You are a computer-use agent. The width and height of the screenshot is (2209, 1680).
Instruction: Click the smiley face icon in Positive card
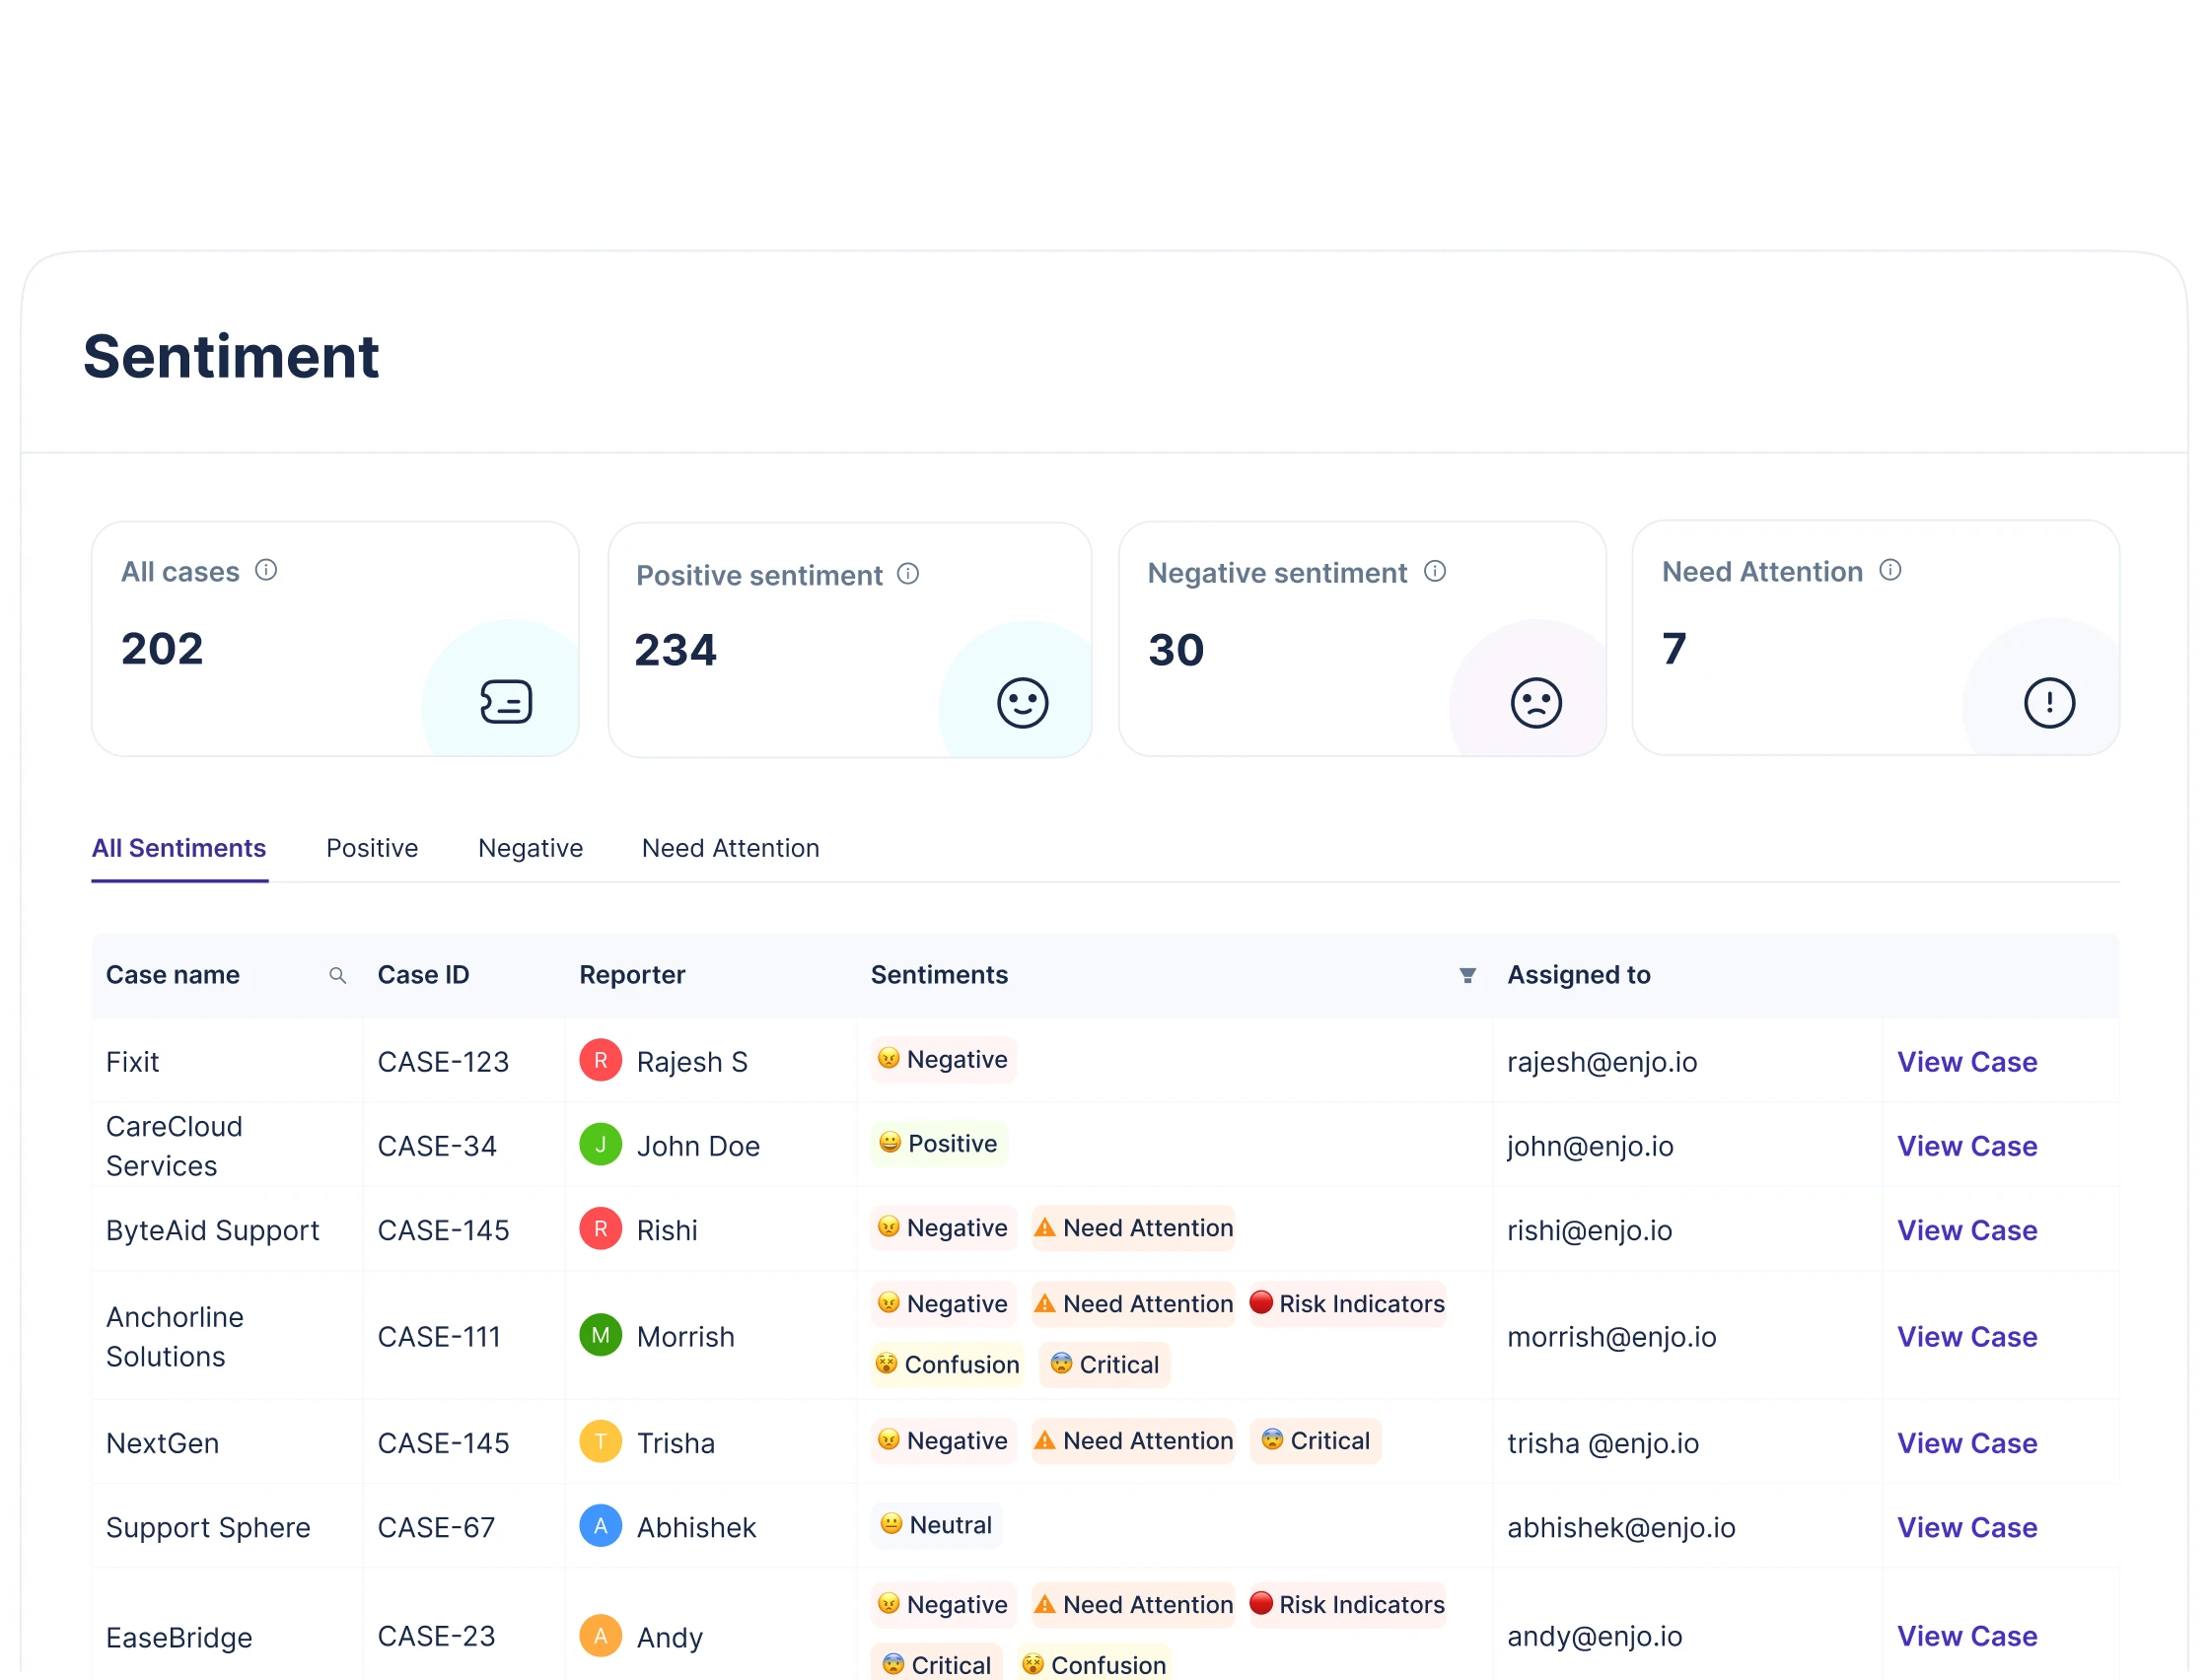pos(1022,703)
